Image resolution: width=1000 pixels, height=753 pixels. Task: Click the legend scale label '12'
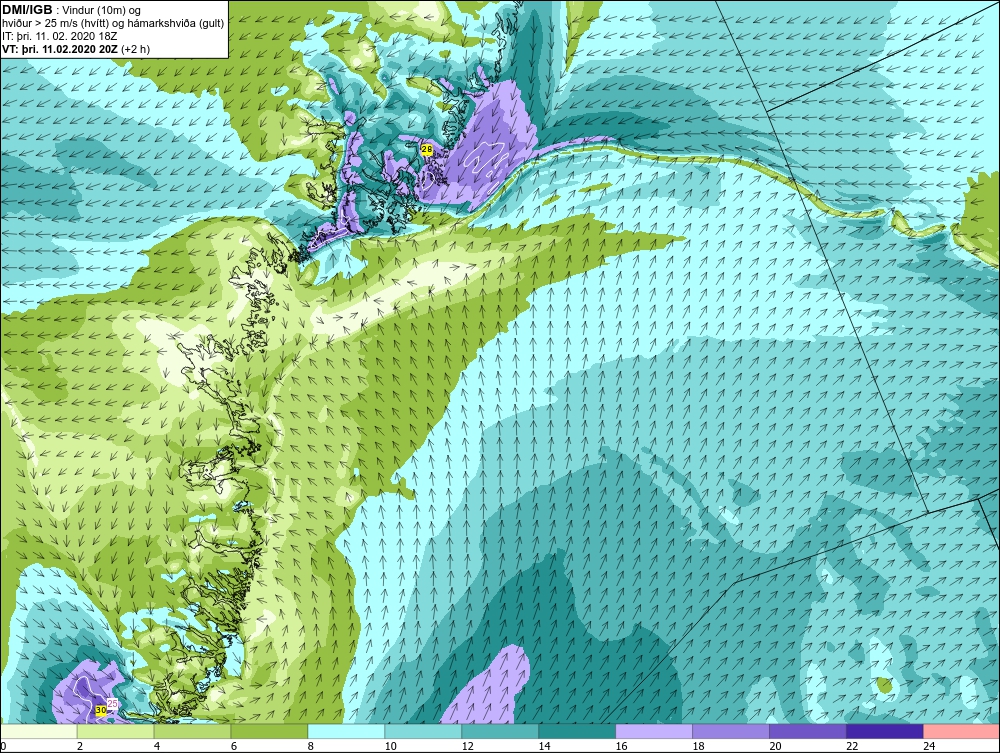click(467, 746)
